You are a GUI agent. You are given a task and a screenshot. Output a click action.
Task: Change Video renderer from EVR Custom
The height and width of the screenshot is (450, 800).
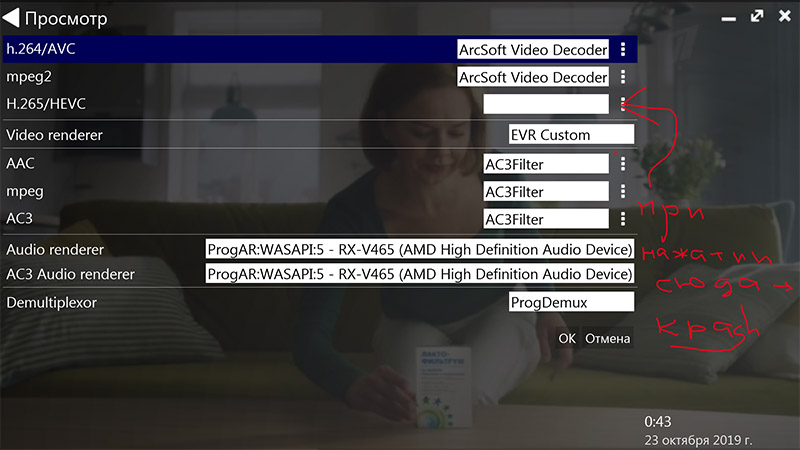(571, 134)
